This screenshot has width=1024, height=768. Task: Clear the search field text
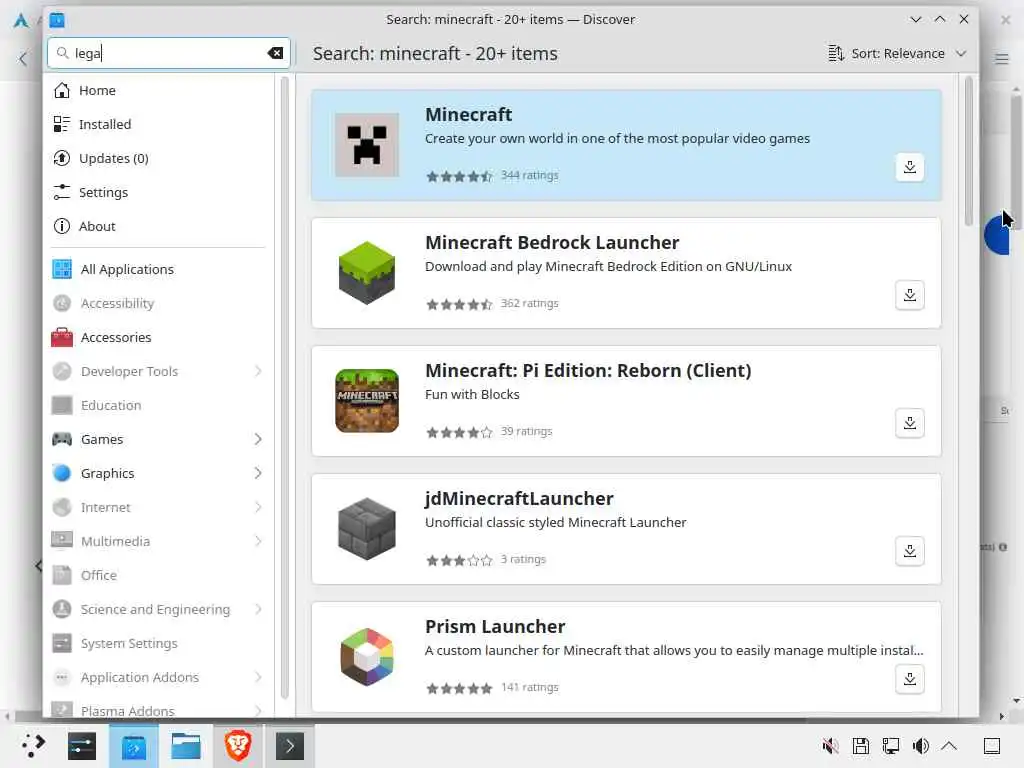275,54
